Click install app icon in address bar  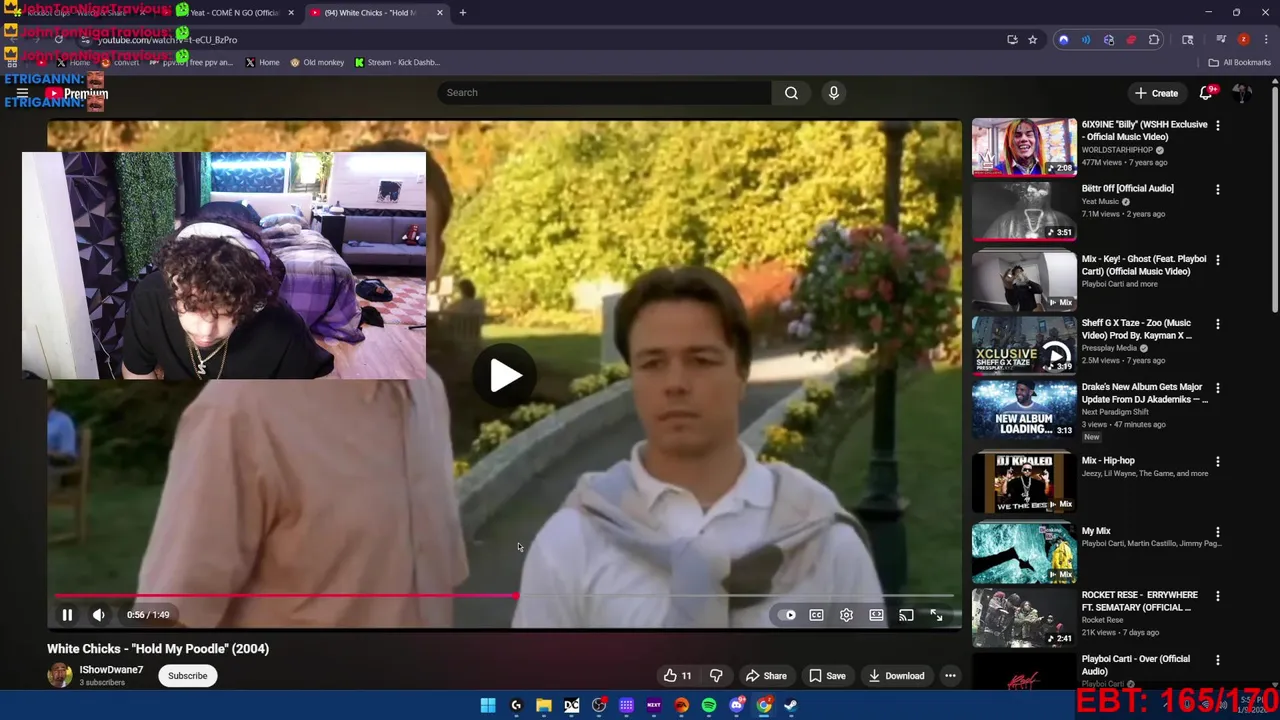click(1012, 40)
